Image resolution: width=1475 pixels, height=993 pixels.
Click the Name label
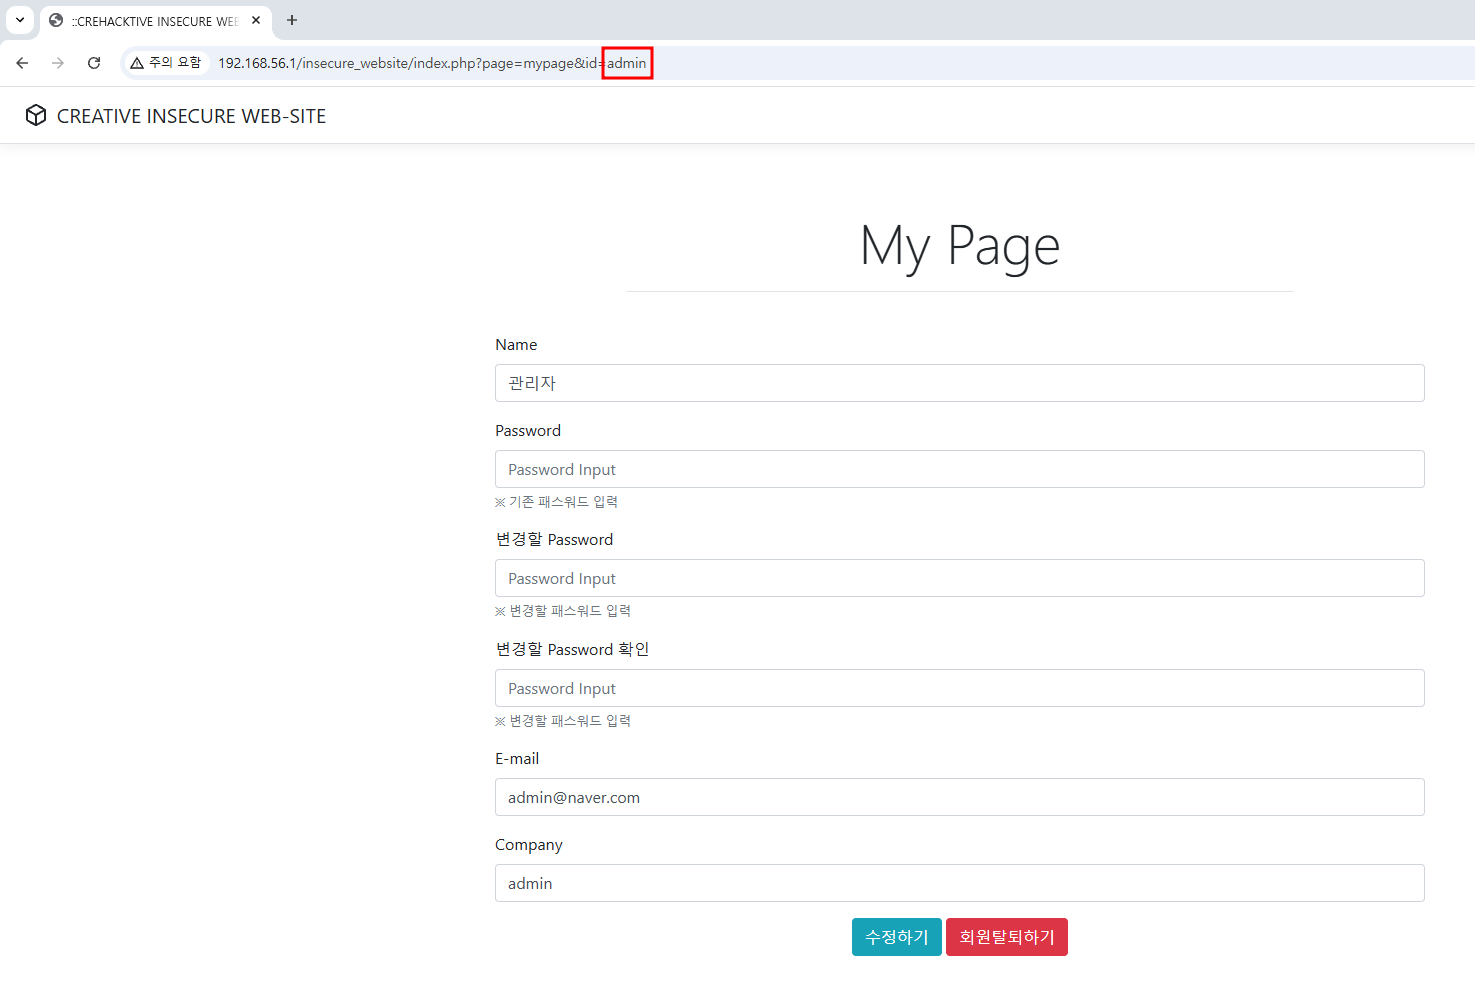[x=516, y=344]
